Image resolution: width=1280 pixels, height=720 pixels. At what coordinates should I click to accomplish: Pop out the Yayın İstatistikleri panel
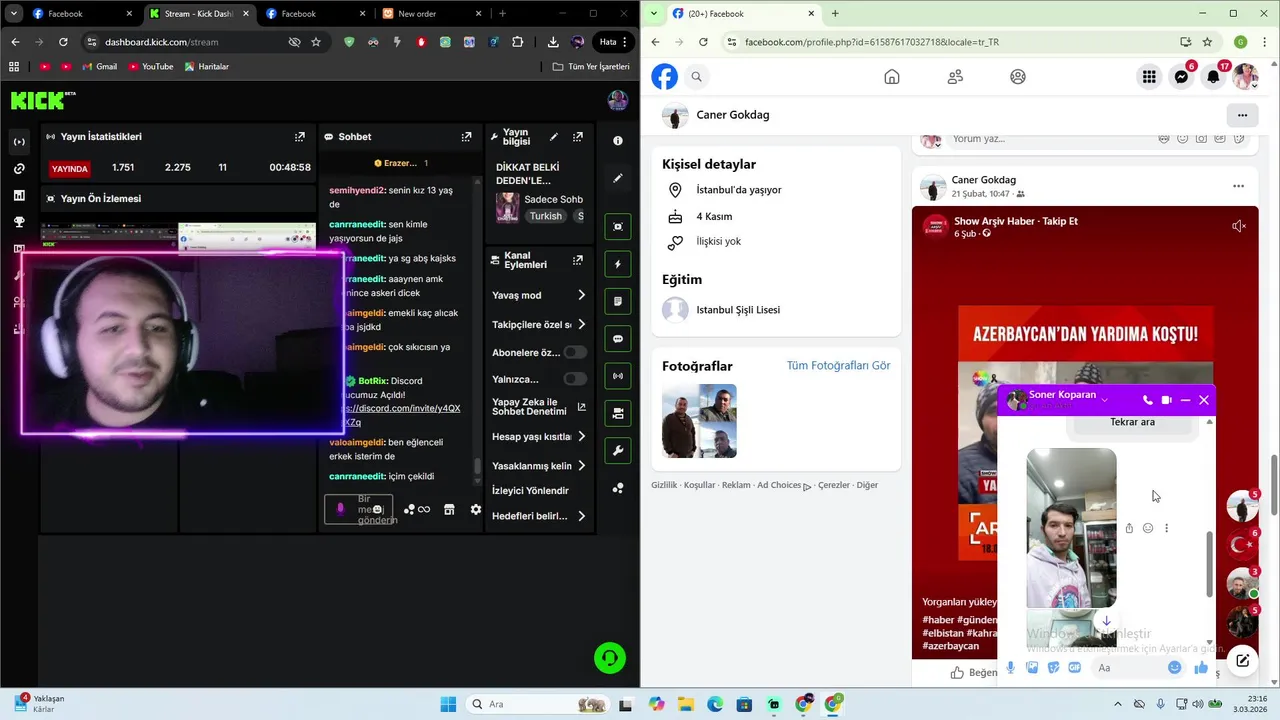300,137
